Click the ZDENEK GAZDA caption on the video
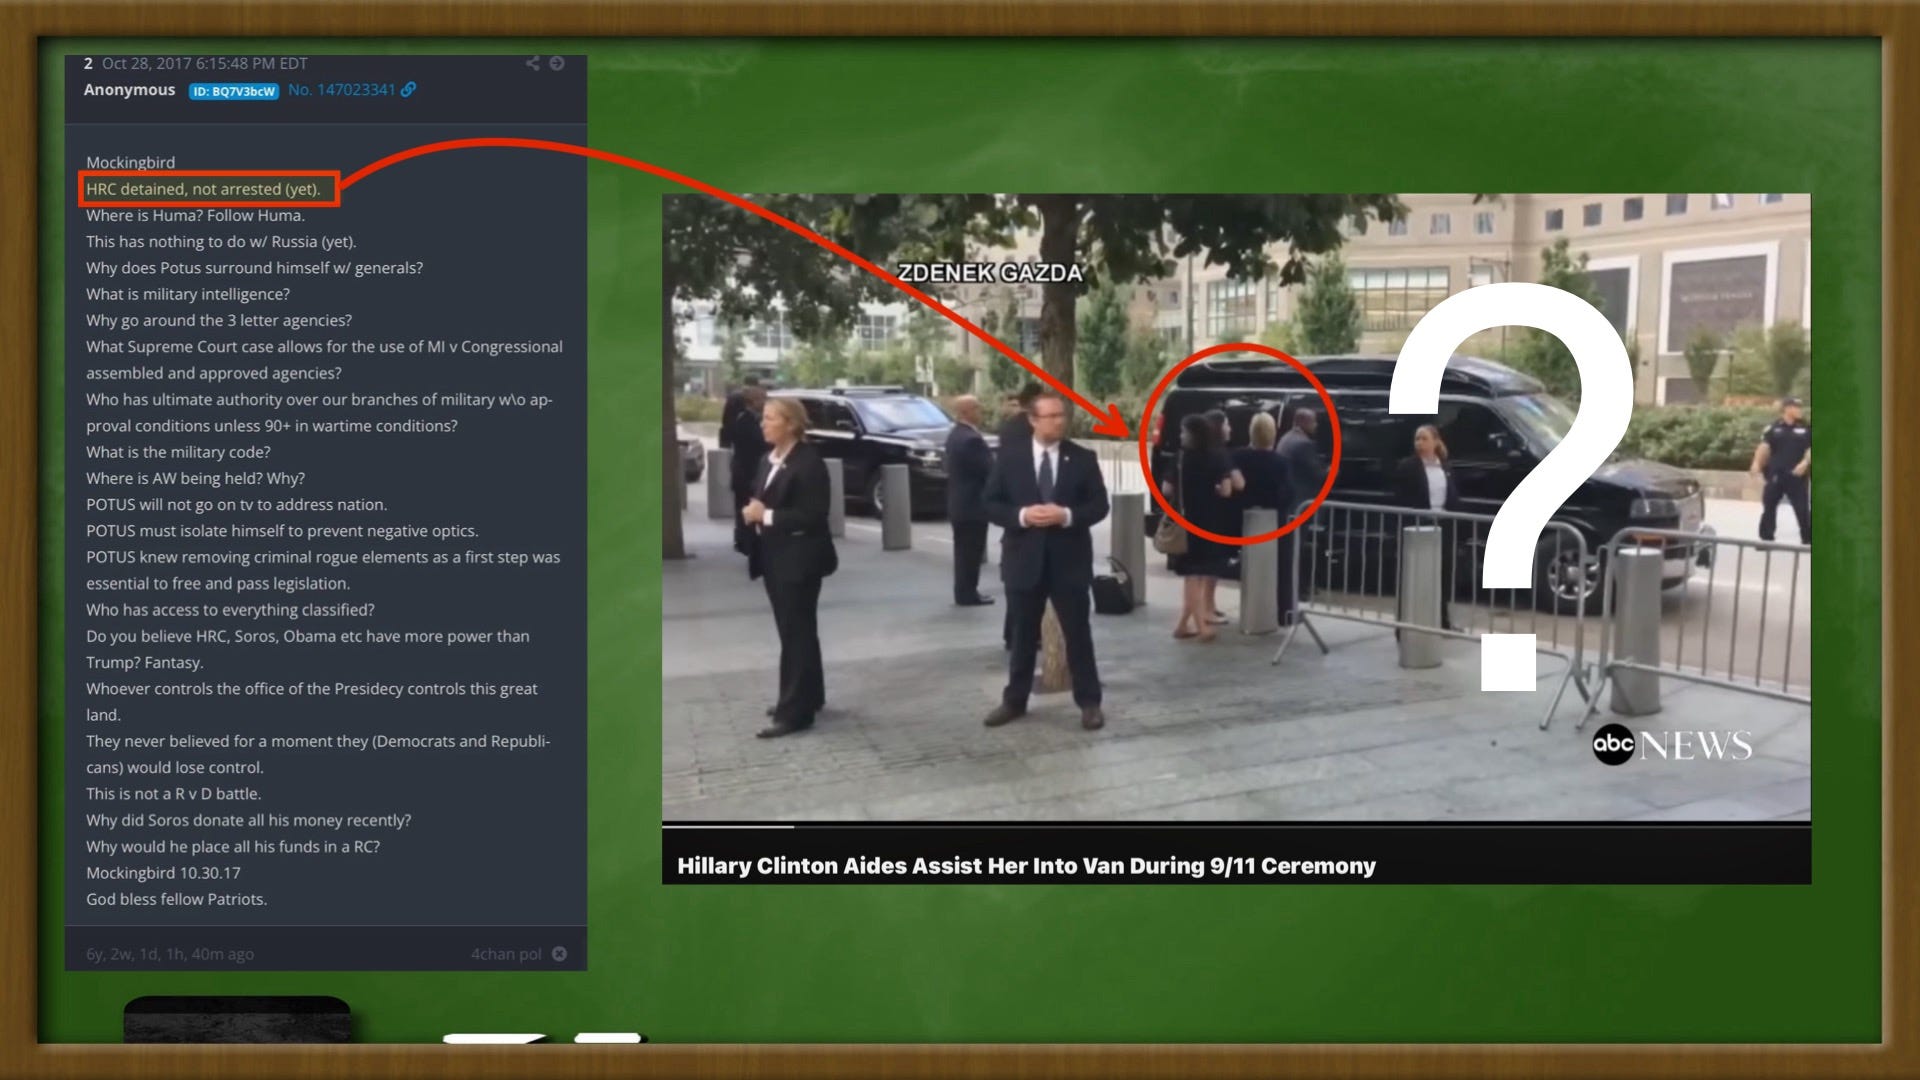This screenshot has width=1920, height=1080. 990,273
